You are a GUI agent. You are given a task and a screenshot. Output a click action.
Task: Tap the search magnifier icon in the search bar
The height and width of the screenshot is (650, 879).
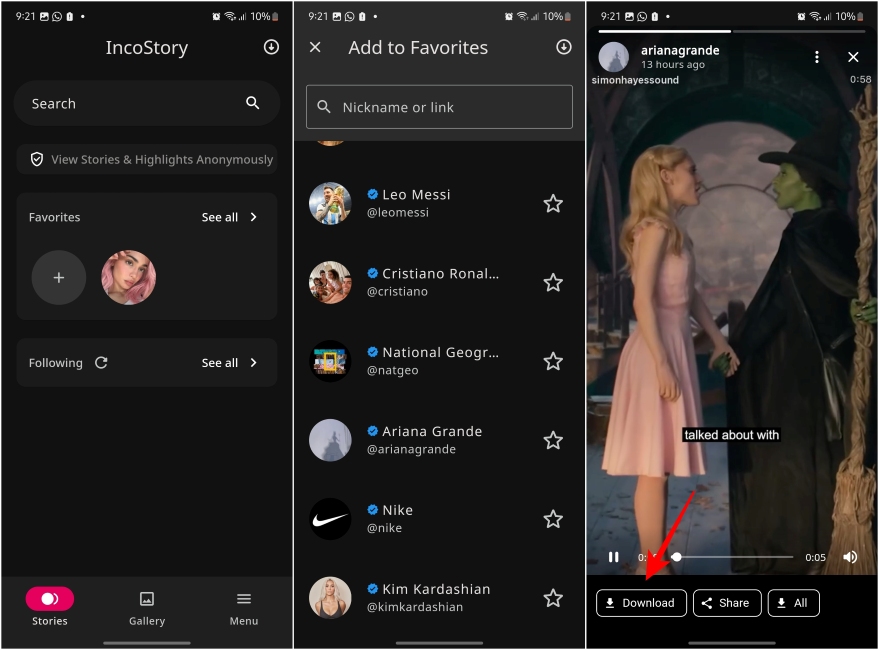point(250,103)
